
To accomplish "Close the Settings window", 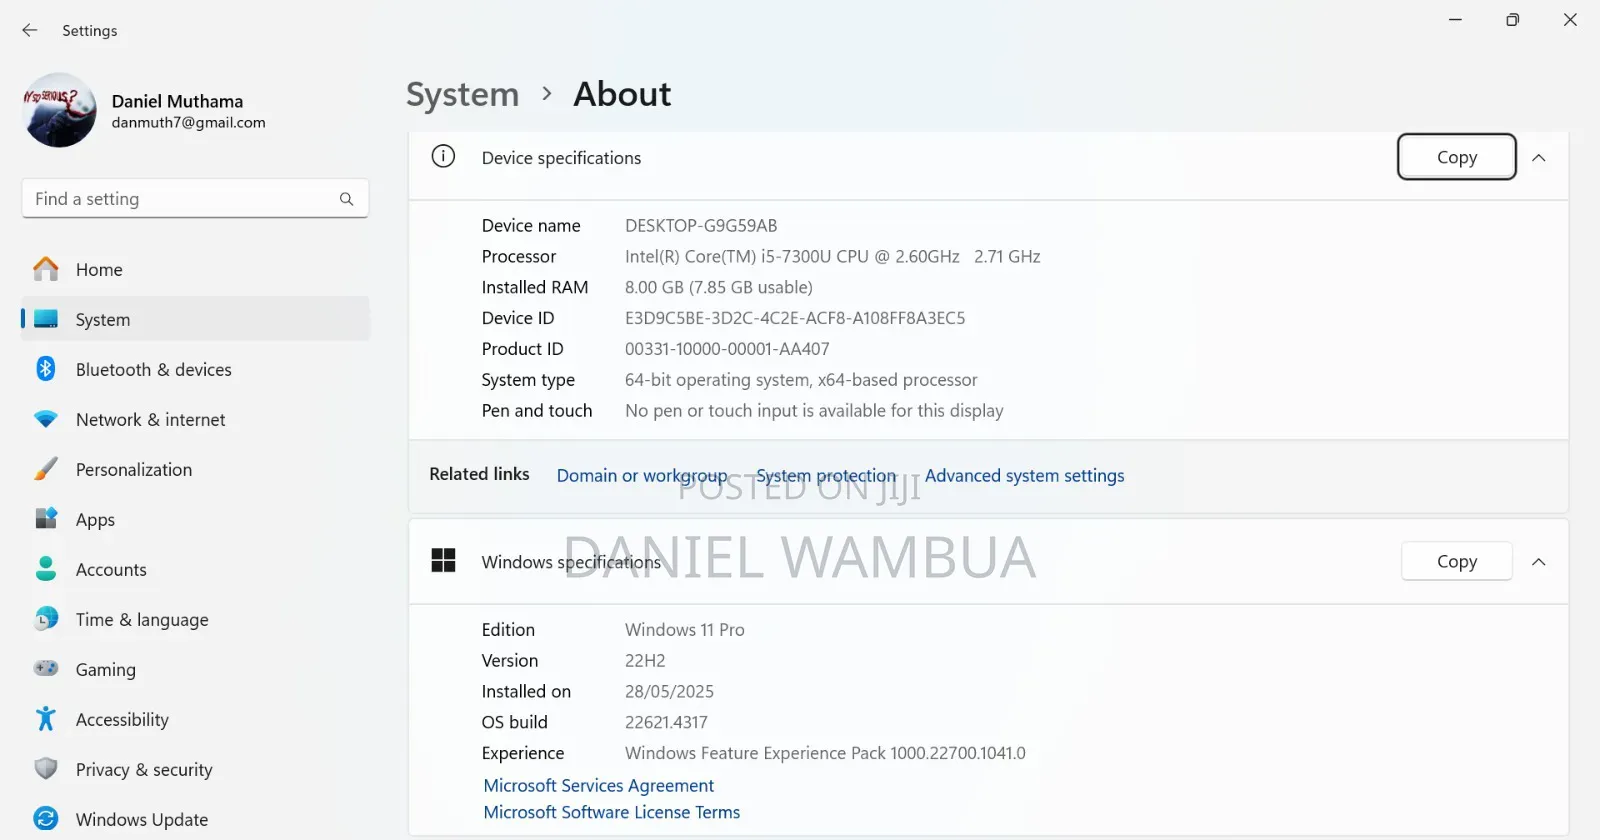I will (1570, 20).
